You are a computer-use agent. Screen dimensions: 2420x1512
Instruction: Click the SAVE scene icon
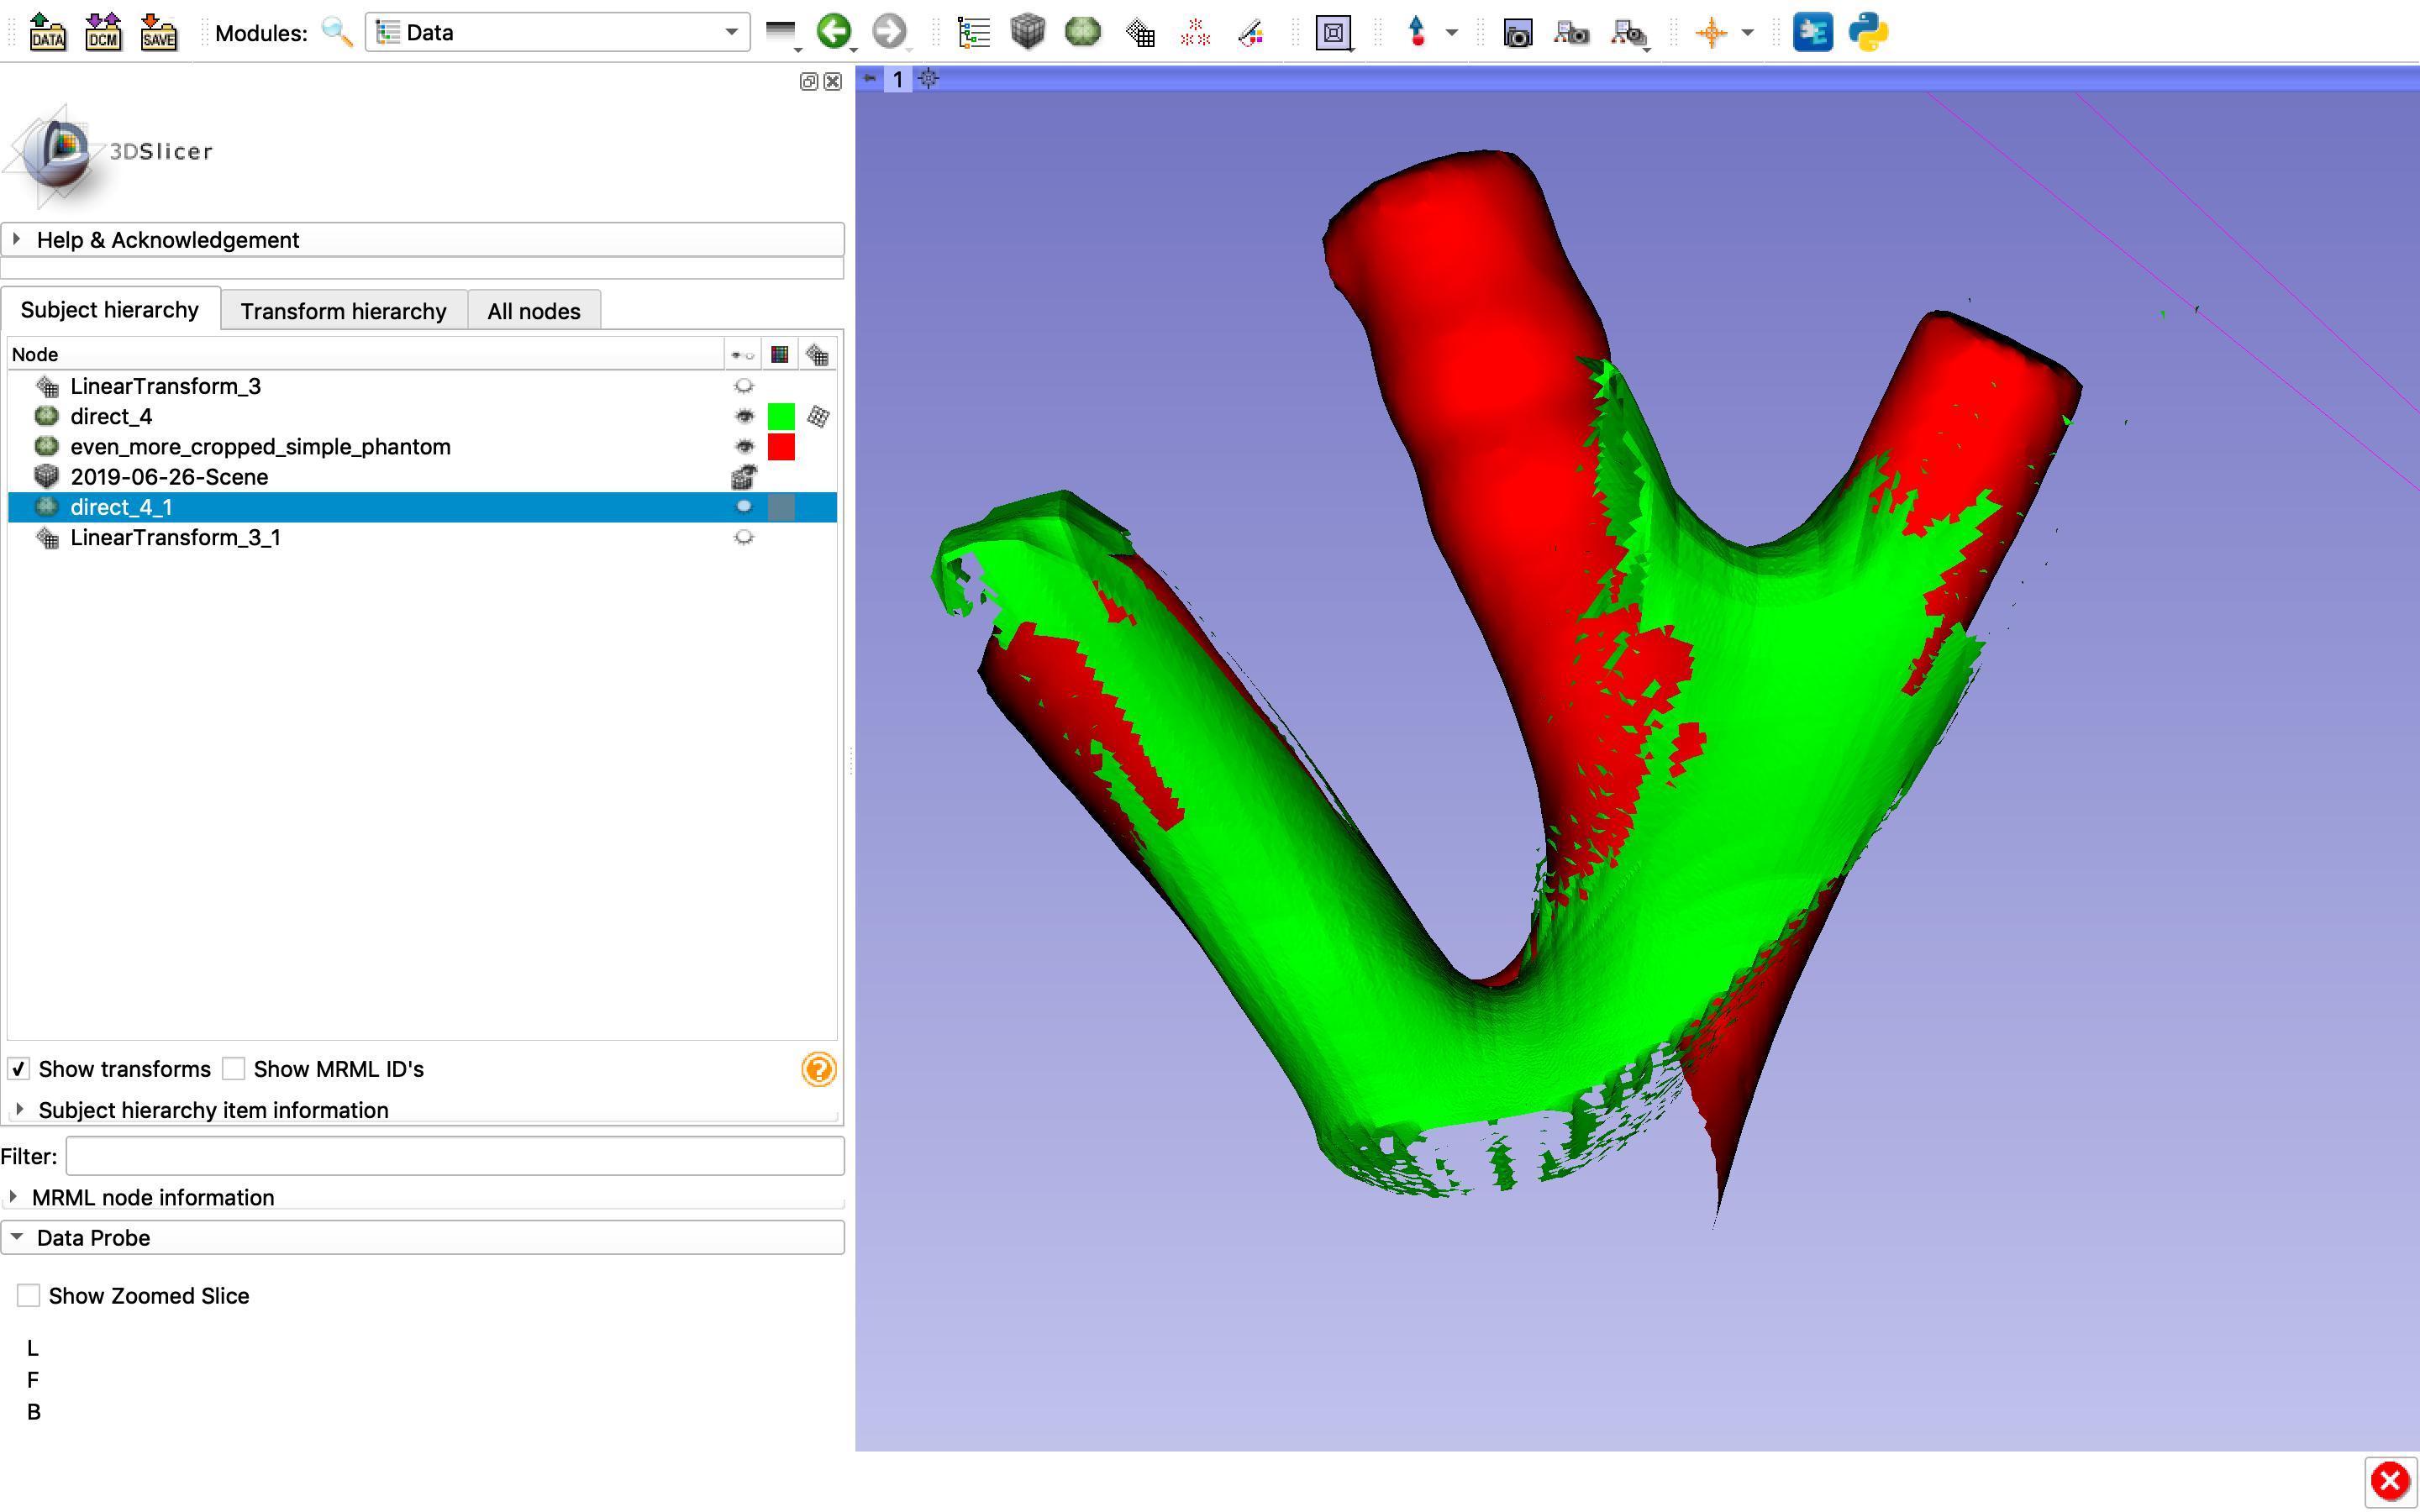point(158,32)
